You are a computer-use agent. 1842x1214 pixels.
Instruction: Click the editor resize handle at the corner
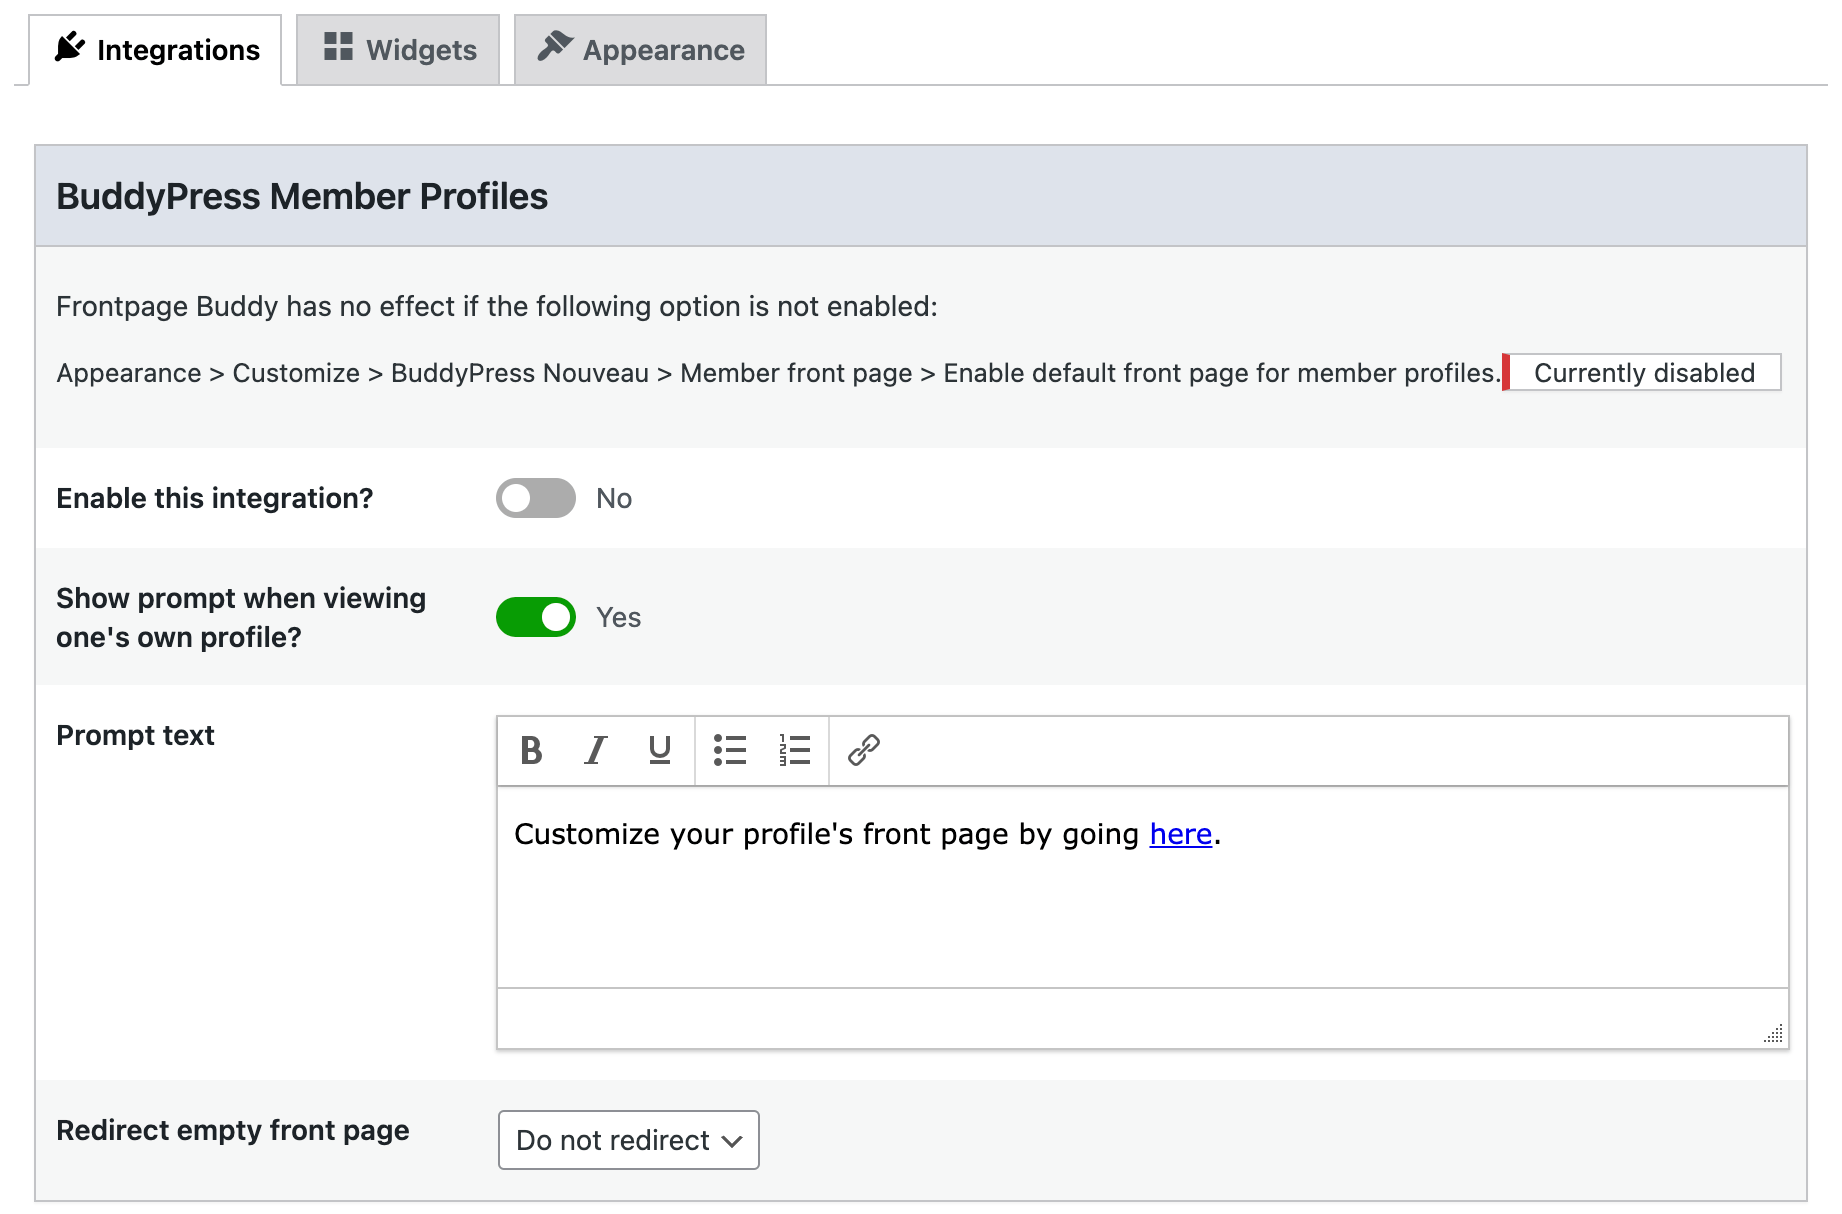pos(1773,1034)
